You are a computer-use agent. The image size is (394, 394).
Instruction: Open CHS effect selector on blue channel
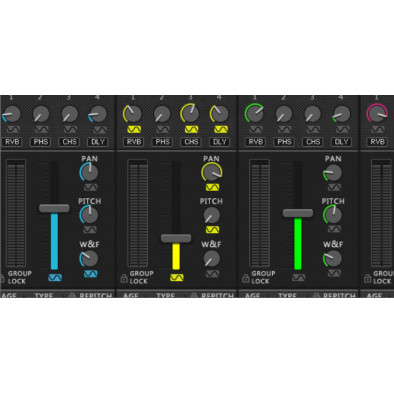(70, 142)
